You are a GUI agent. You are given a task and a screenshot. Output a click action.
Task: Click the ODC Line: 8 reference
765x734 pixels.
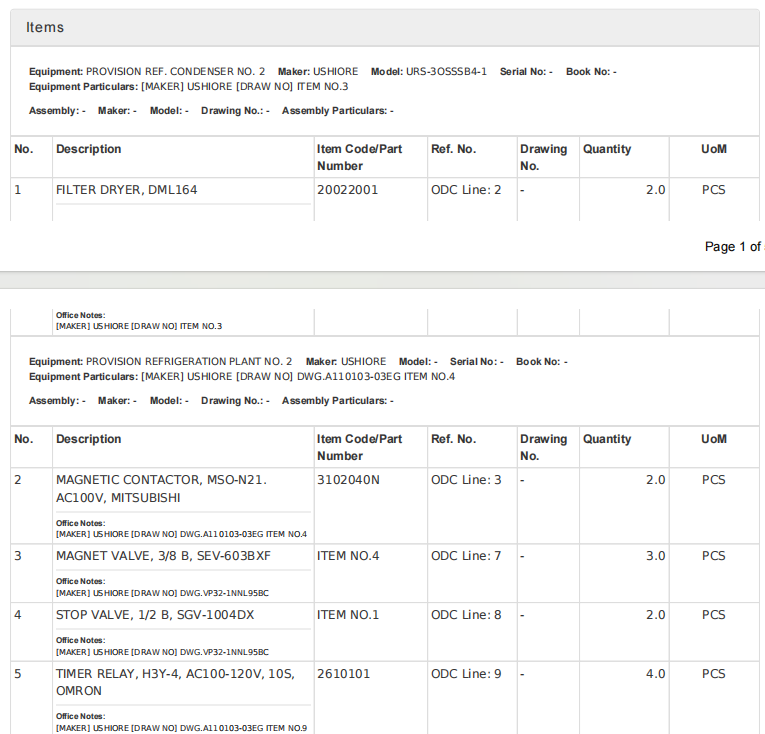(466, 615)
